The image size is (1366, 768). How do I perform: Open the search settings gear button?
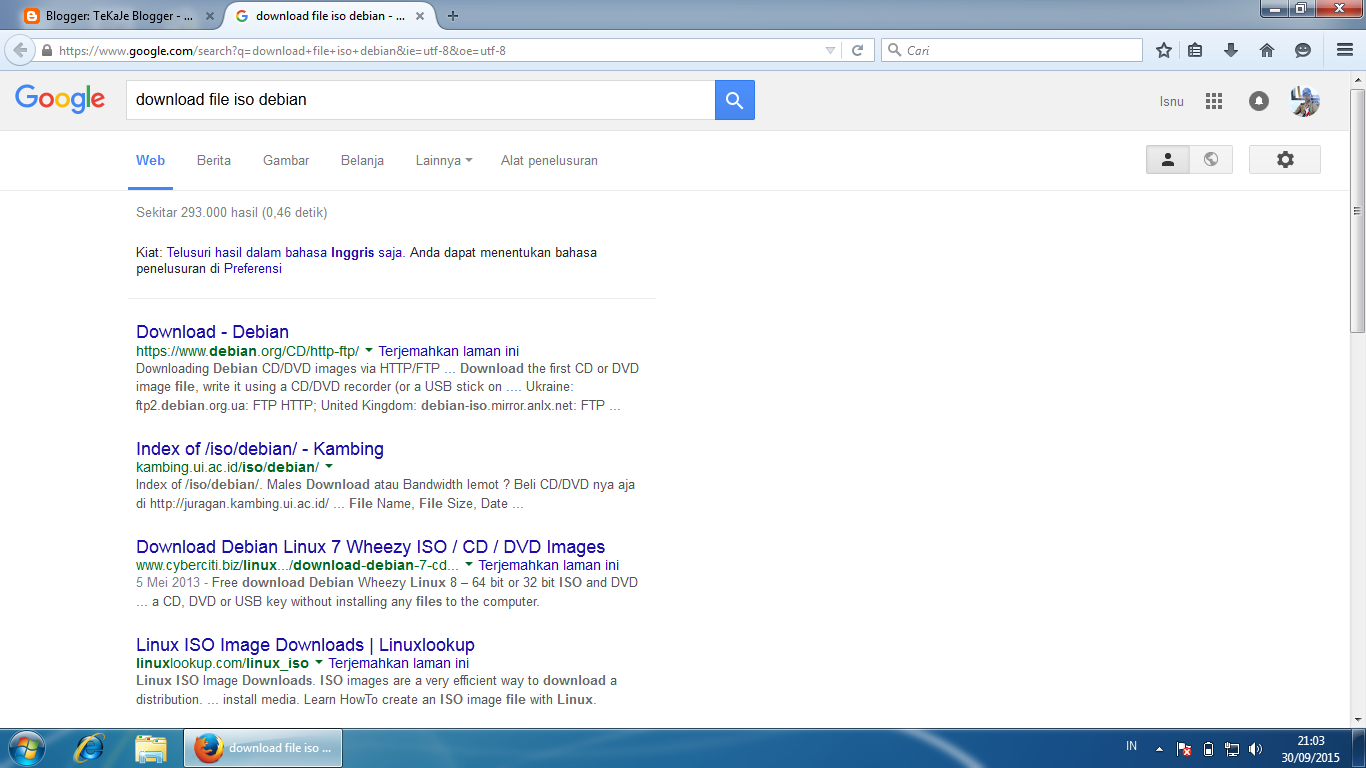pyautogui.click(x=1285, y=160)
